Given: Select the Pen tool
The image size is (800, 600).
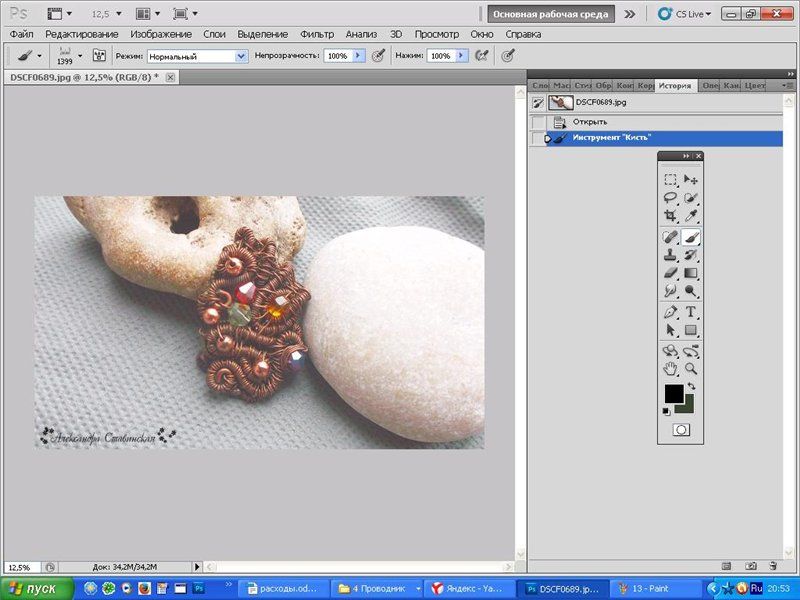Looking at the screenshot, I should (x=670, y=312).
